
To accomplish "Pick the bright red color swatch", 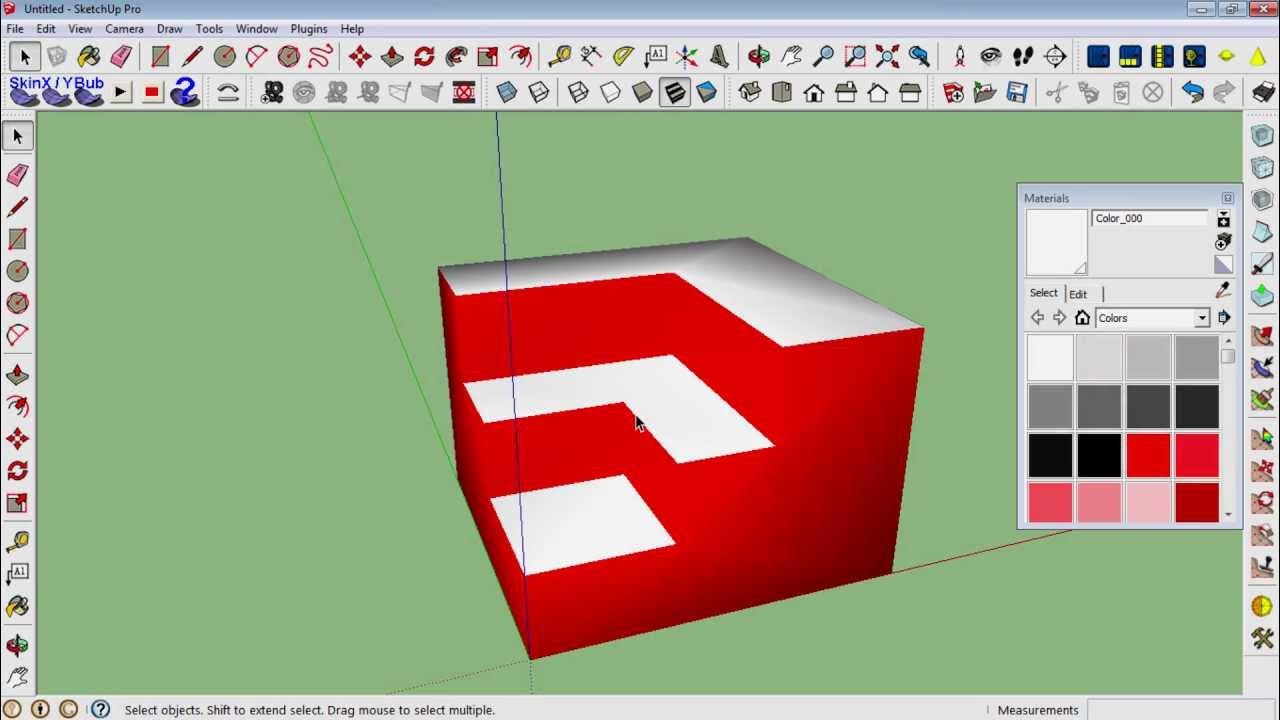I will tap(1148, 456).
